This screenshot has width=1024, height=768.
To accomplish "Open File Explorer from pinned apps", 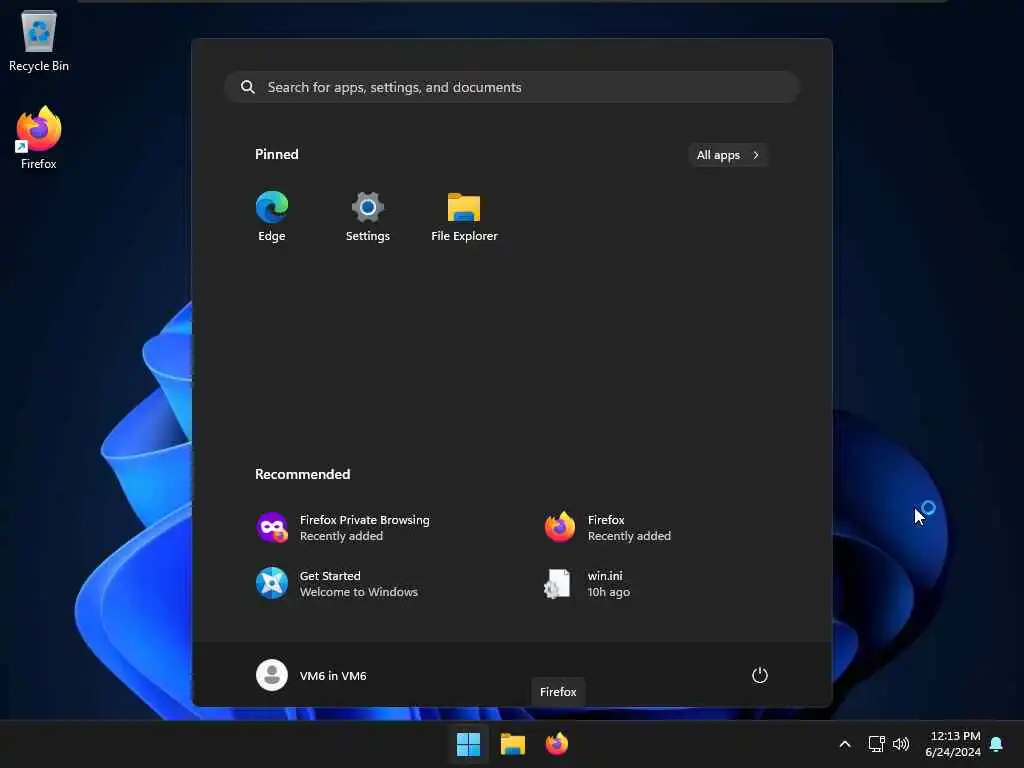I will coord(464,217).
